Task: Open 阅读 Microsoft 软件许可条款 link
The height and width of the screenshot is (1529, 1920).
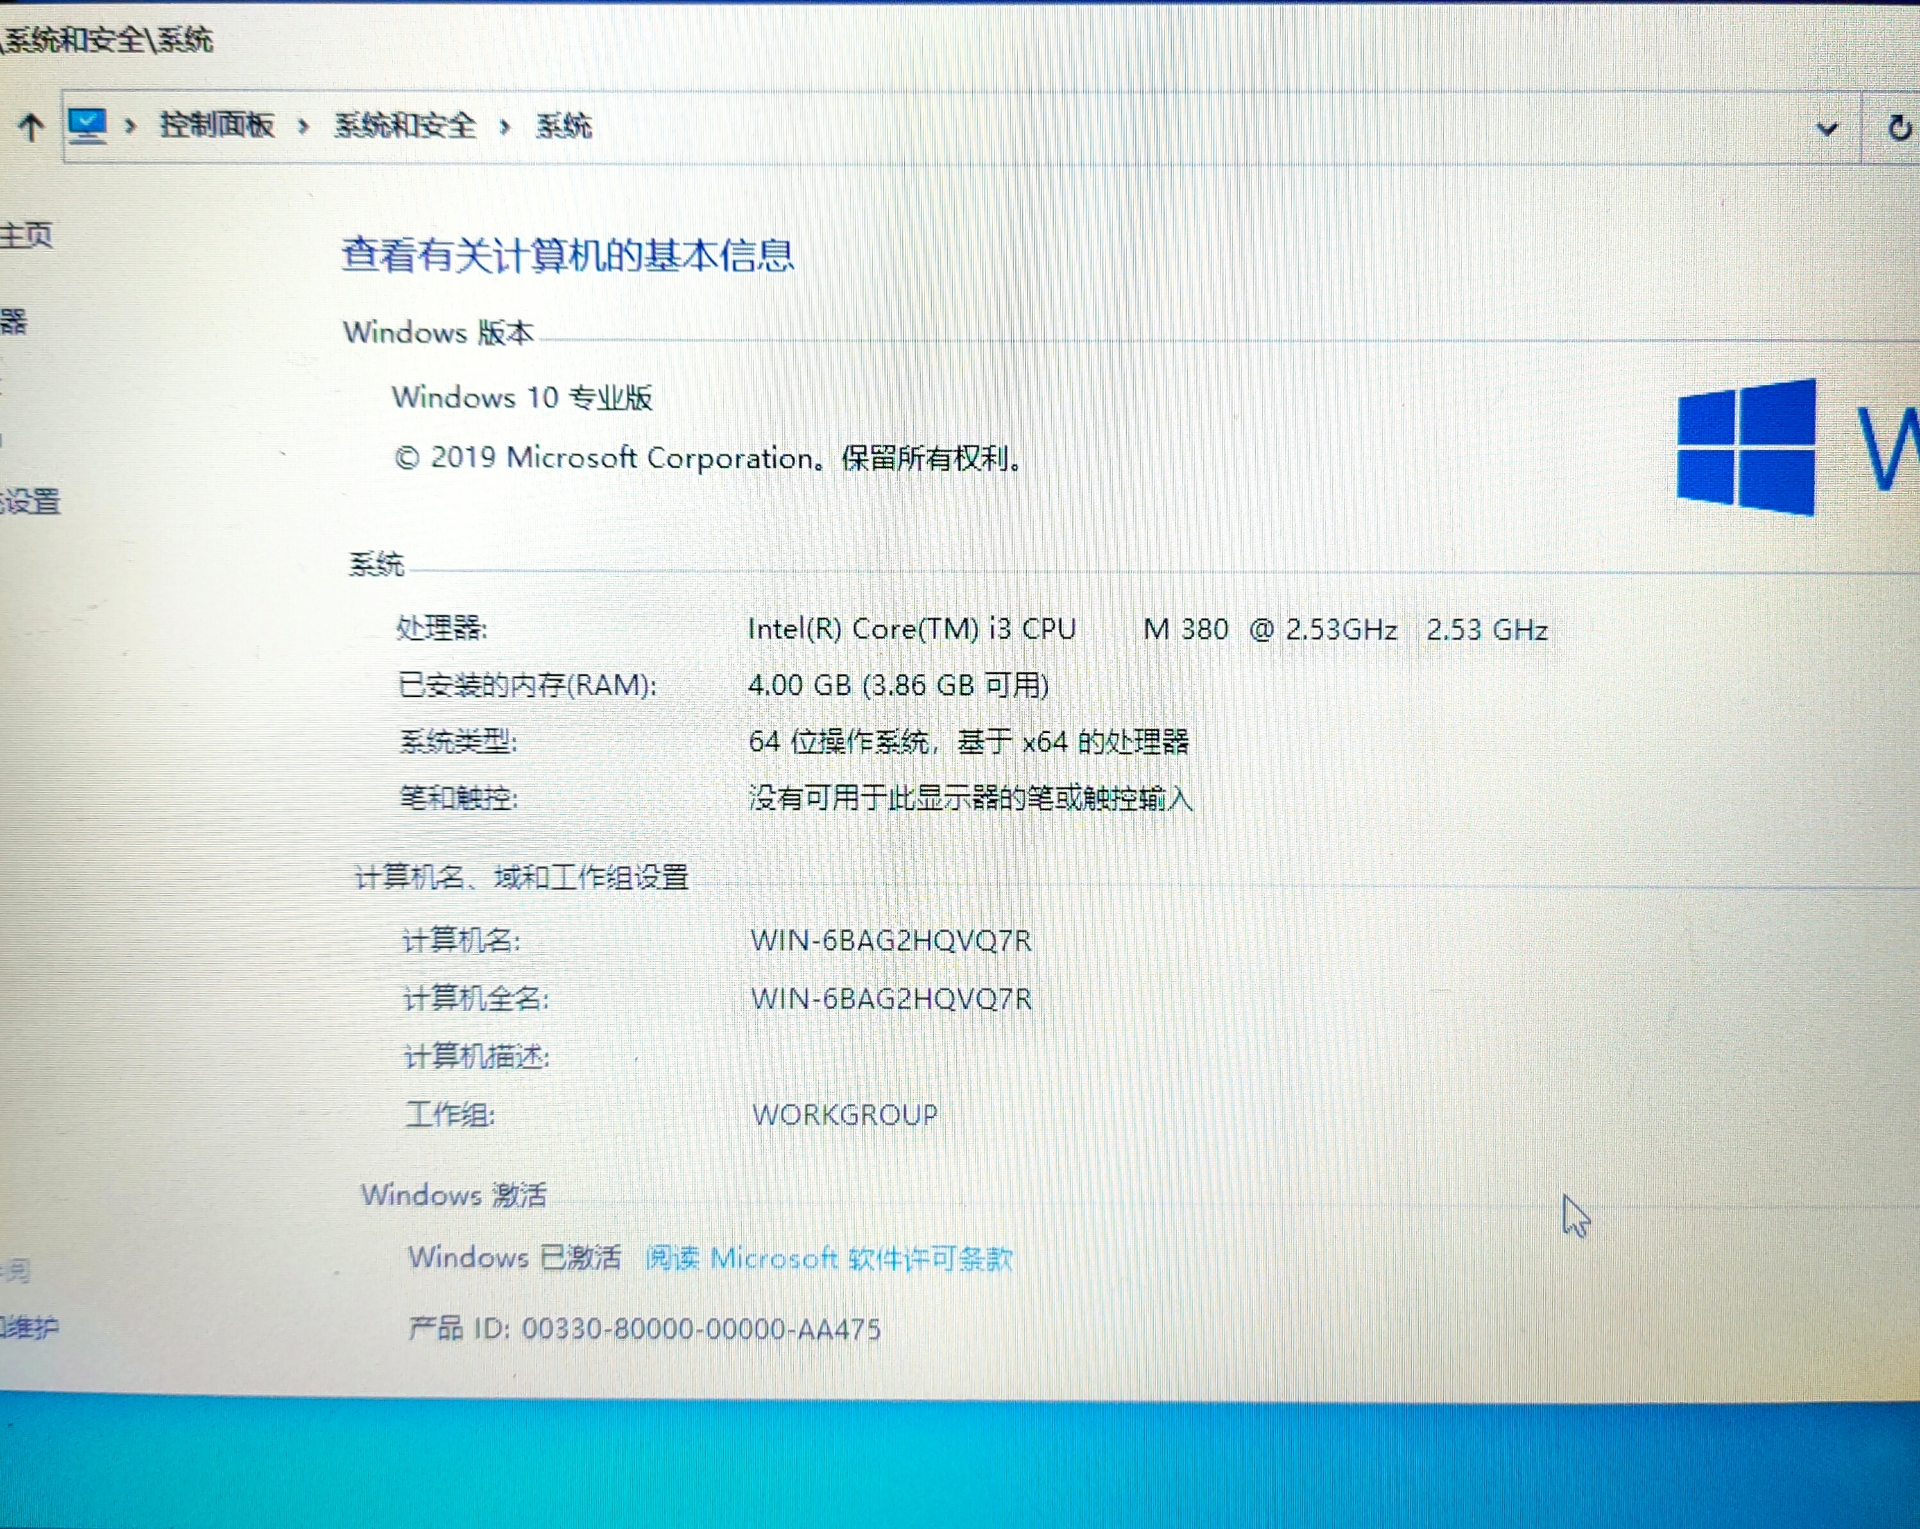Action: [829, 1258]
